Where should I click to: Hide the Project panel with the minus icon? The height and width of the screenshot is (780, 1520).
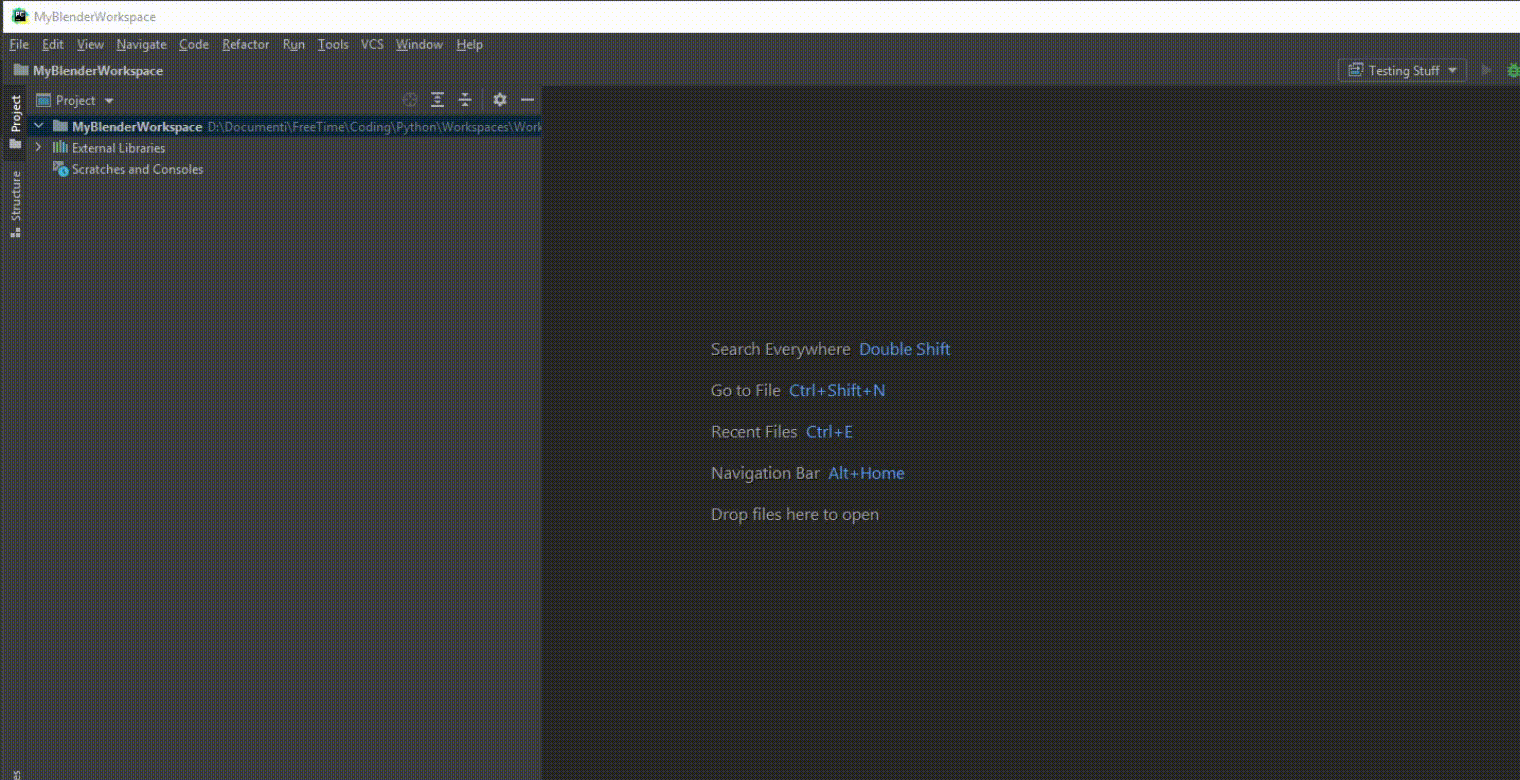pyautogui.click(x=528, y=100)
